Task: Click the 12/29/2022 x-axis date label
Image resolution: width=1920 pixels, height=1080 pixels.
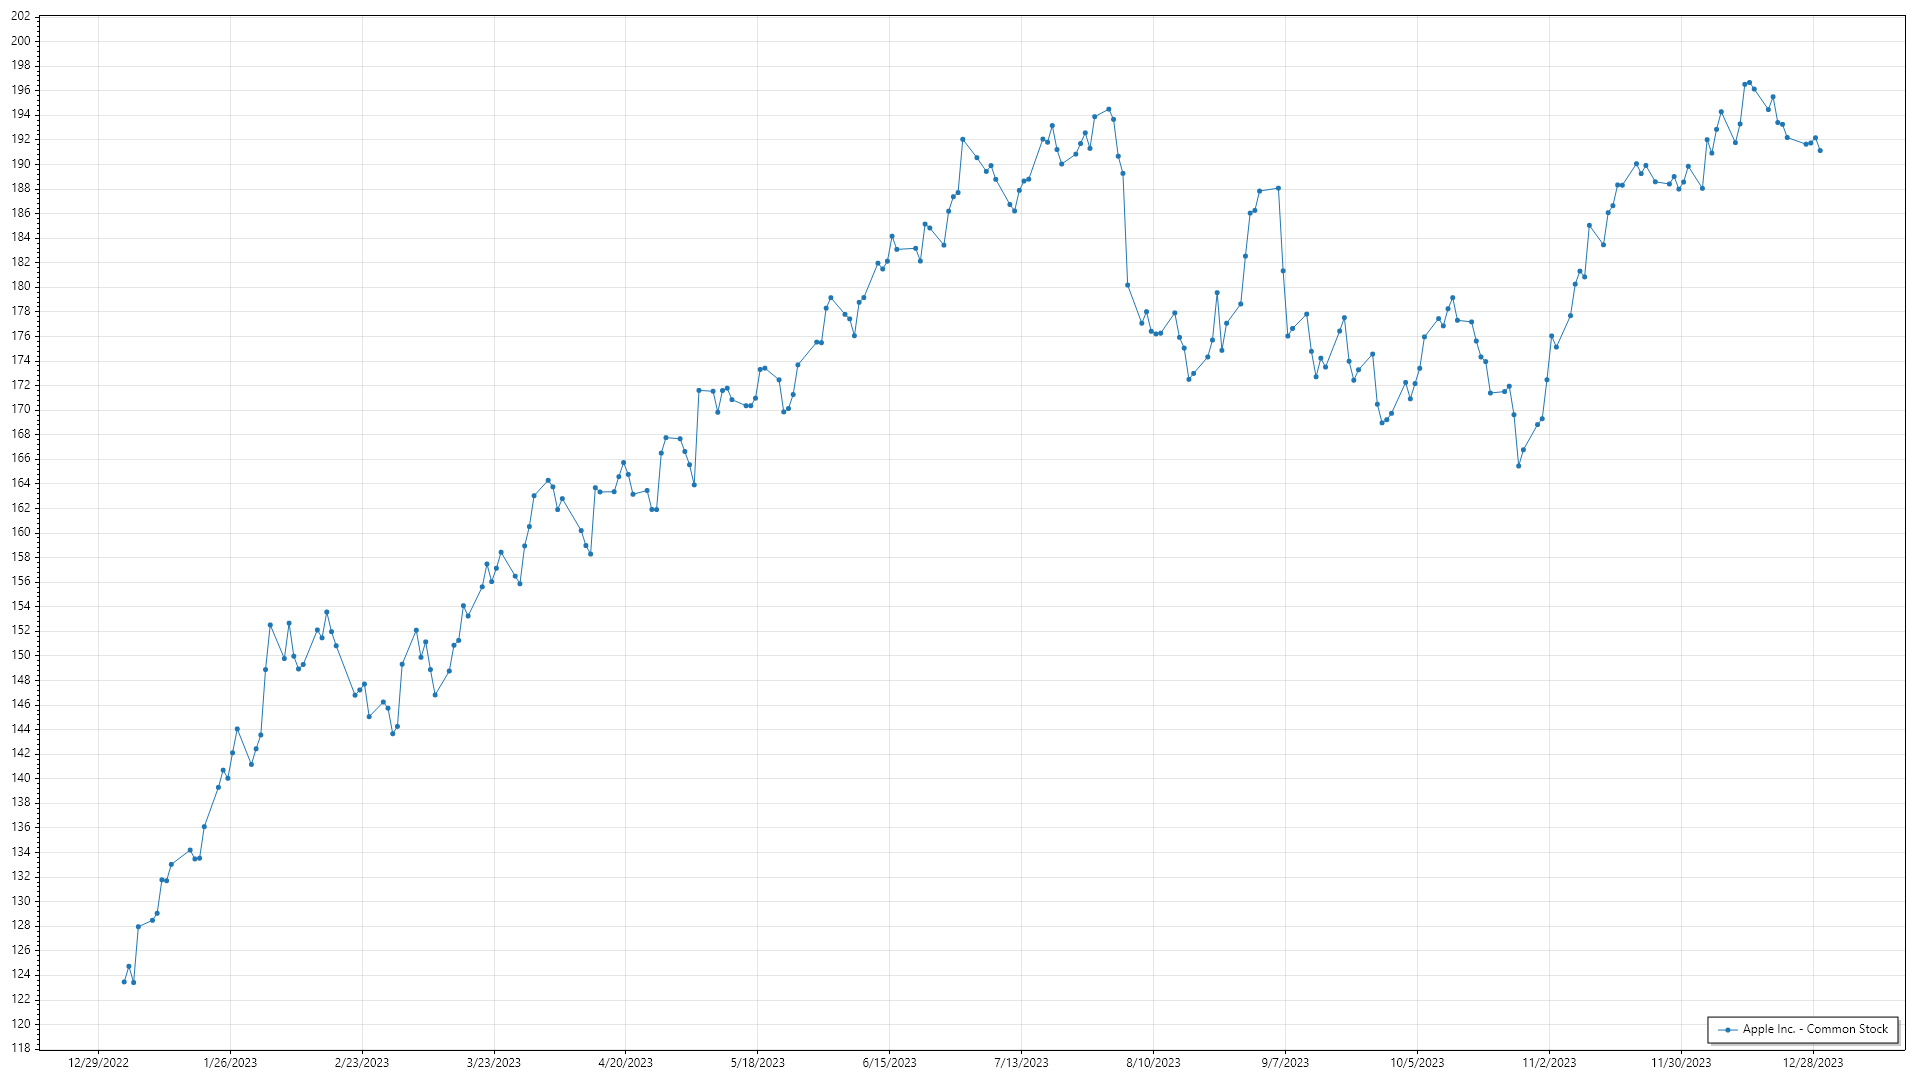Action: (x=98, y=1063)
